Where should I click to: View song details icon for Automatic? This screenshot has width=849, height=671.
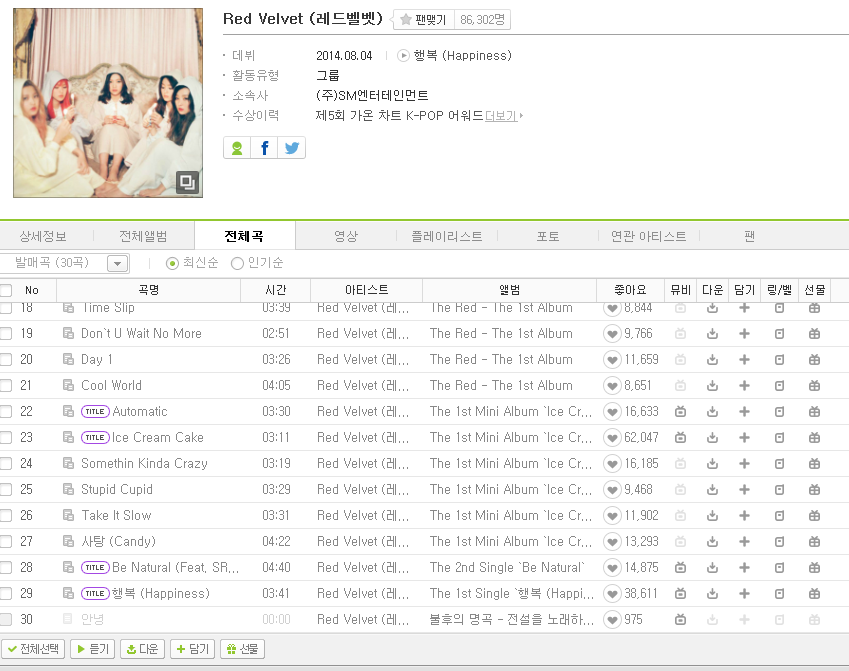pyautogui.click(x=68, y=412)
